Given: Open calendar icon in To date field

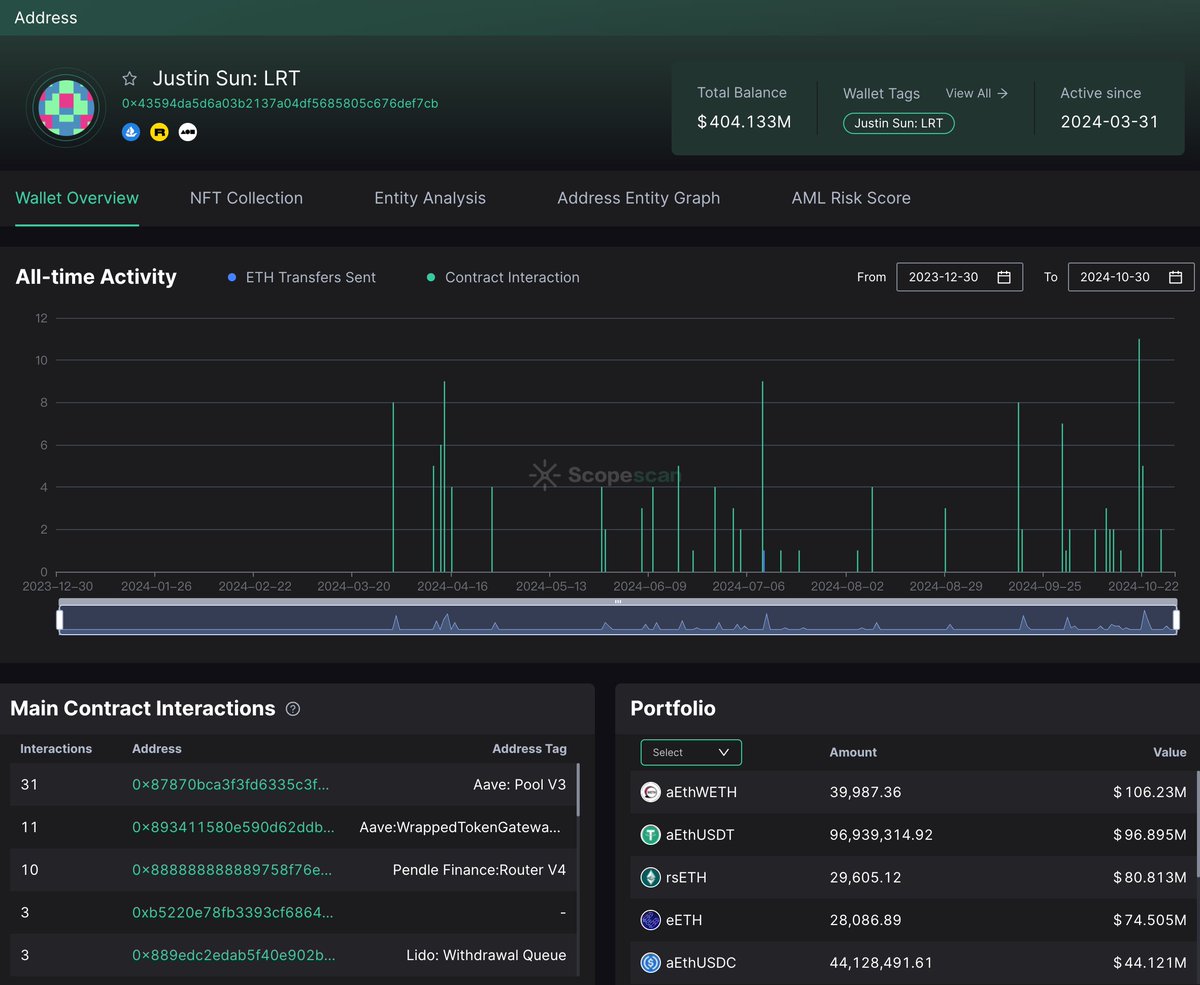Looking at the screenshot, I should [x=1176, y=277].
